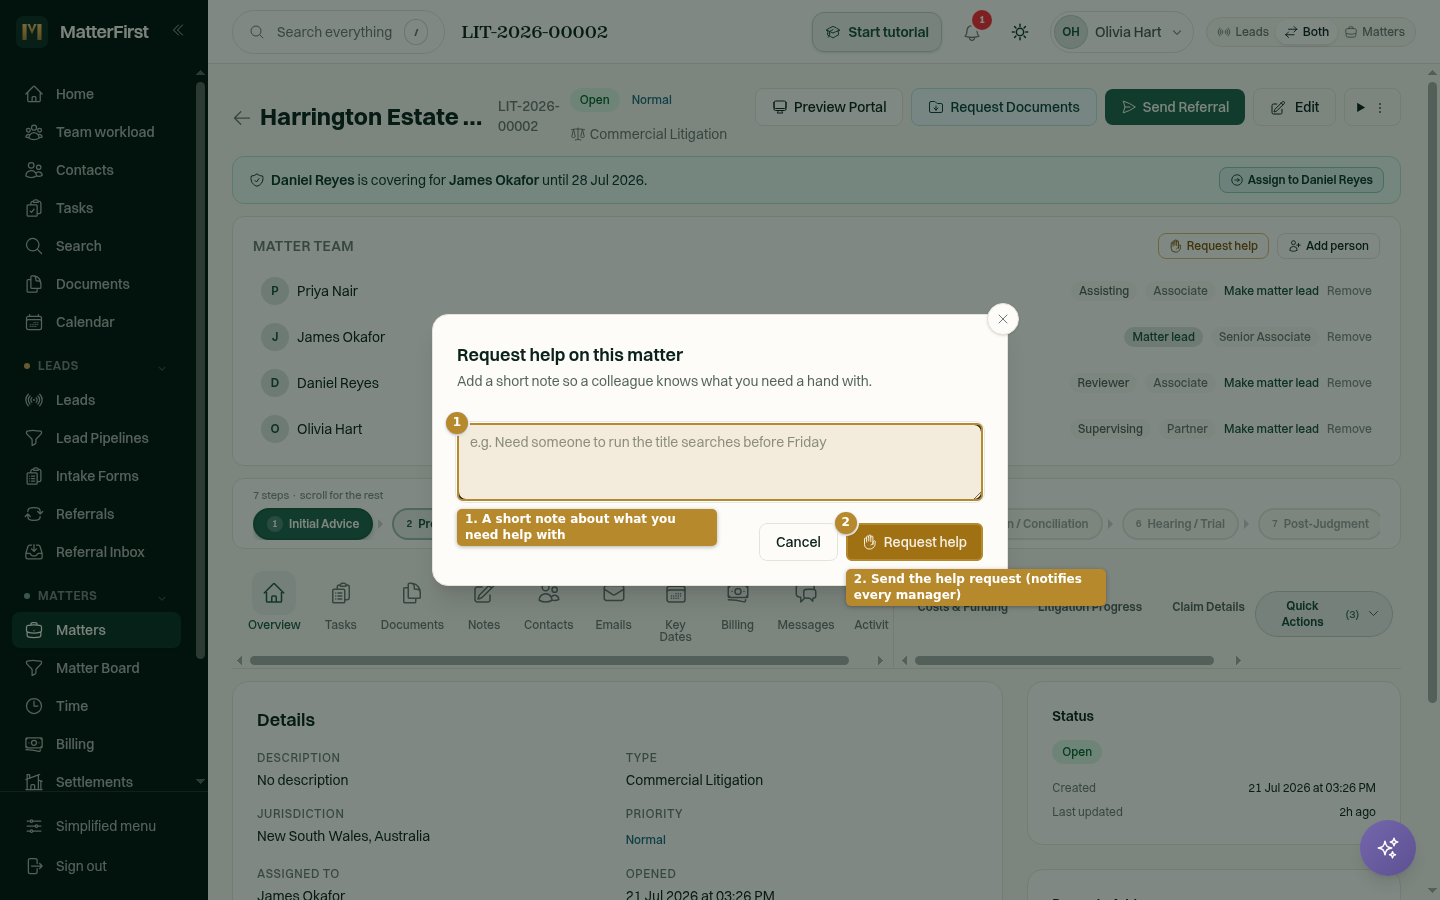
Task: Switch view mode to Both
Action: click(1307, 32)
